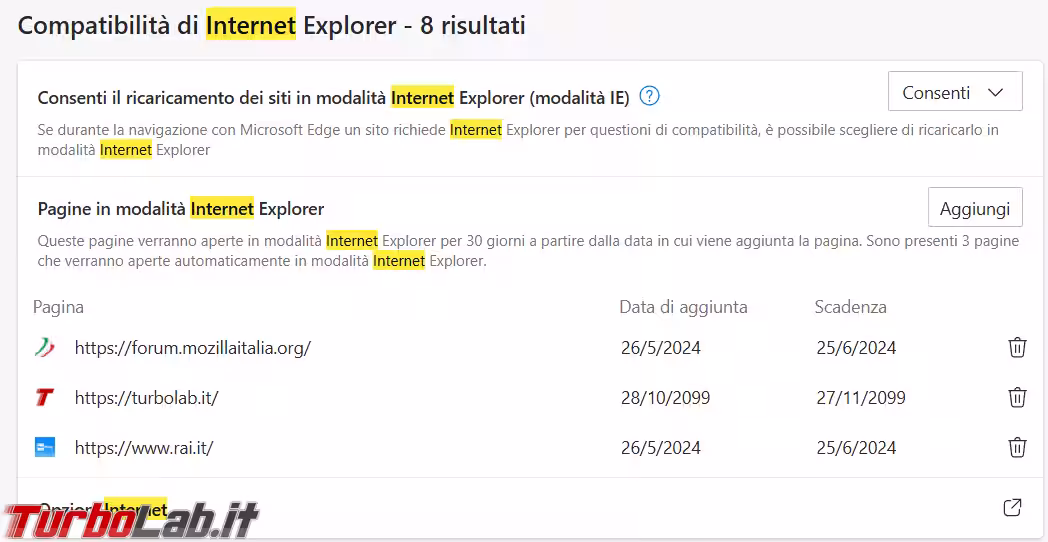Click the blue rai.it favicon
The width and height of the screenshot is (1048, 542).
click(45, 447)
